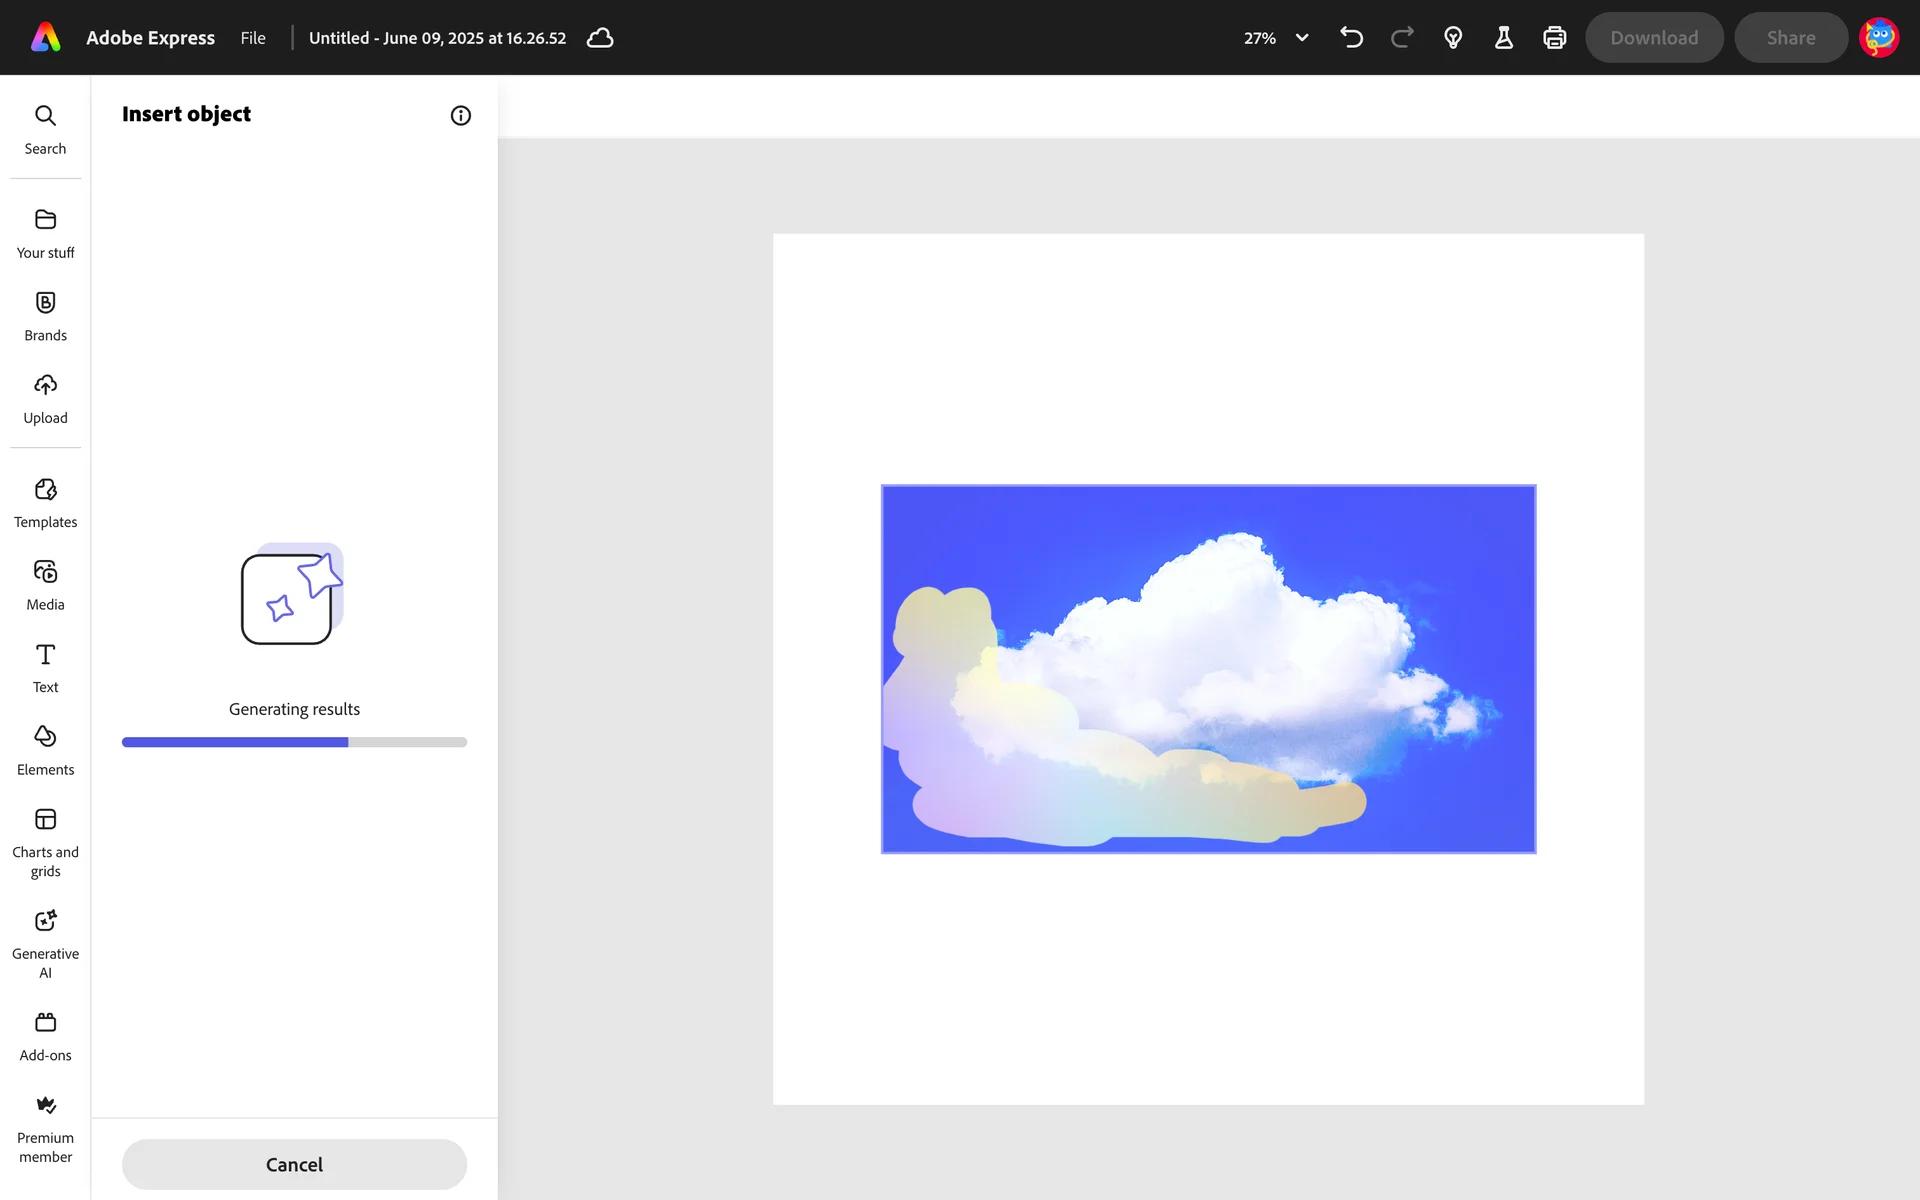Cancel the generating results process
This screenshot has width=1920, height=1200.
294,1164
